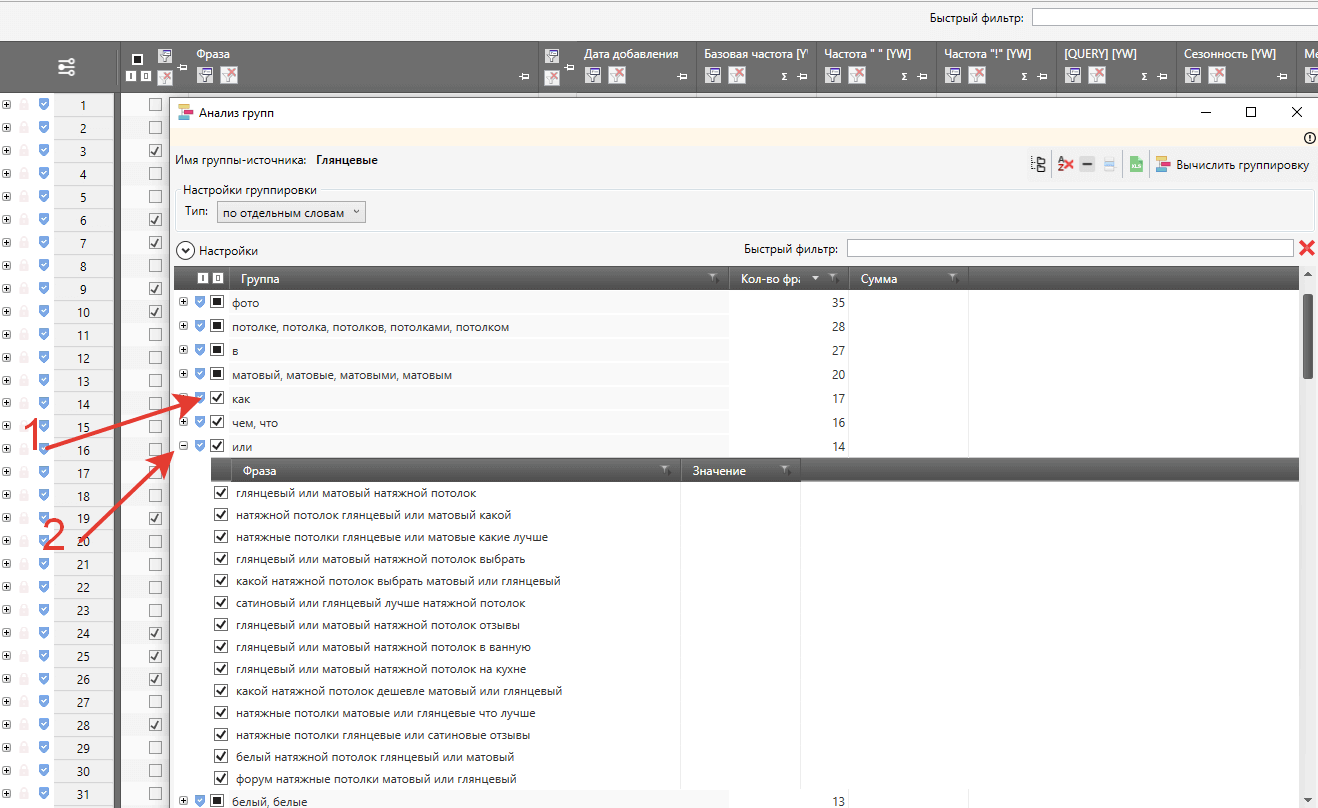Collapse the или group
The image size is (1318, 808).
tap(183, 445)
